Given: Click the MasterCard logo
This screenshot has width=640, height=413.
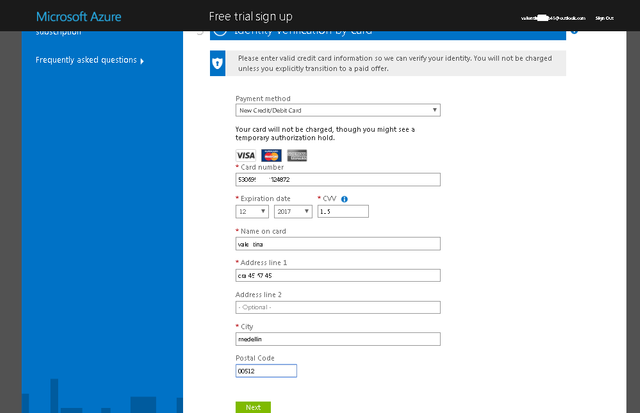Looking at the screenshot, I should click(x=271, y=155).
